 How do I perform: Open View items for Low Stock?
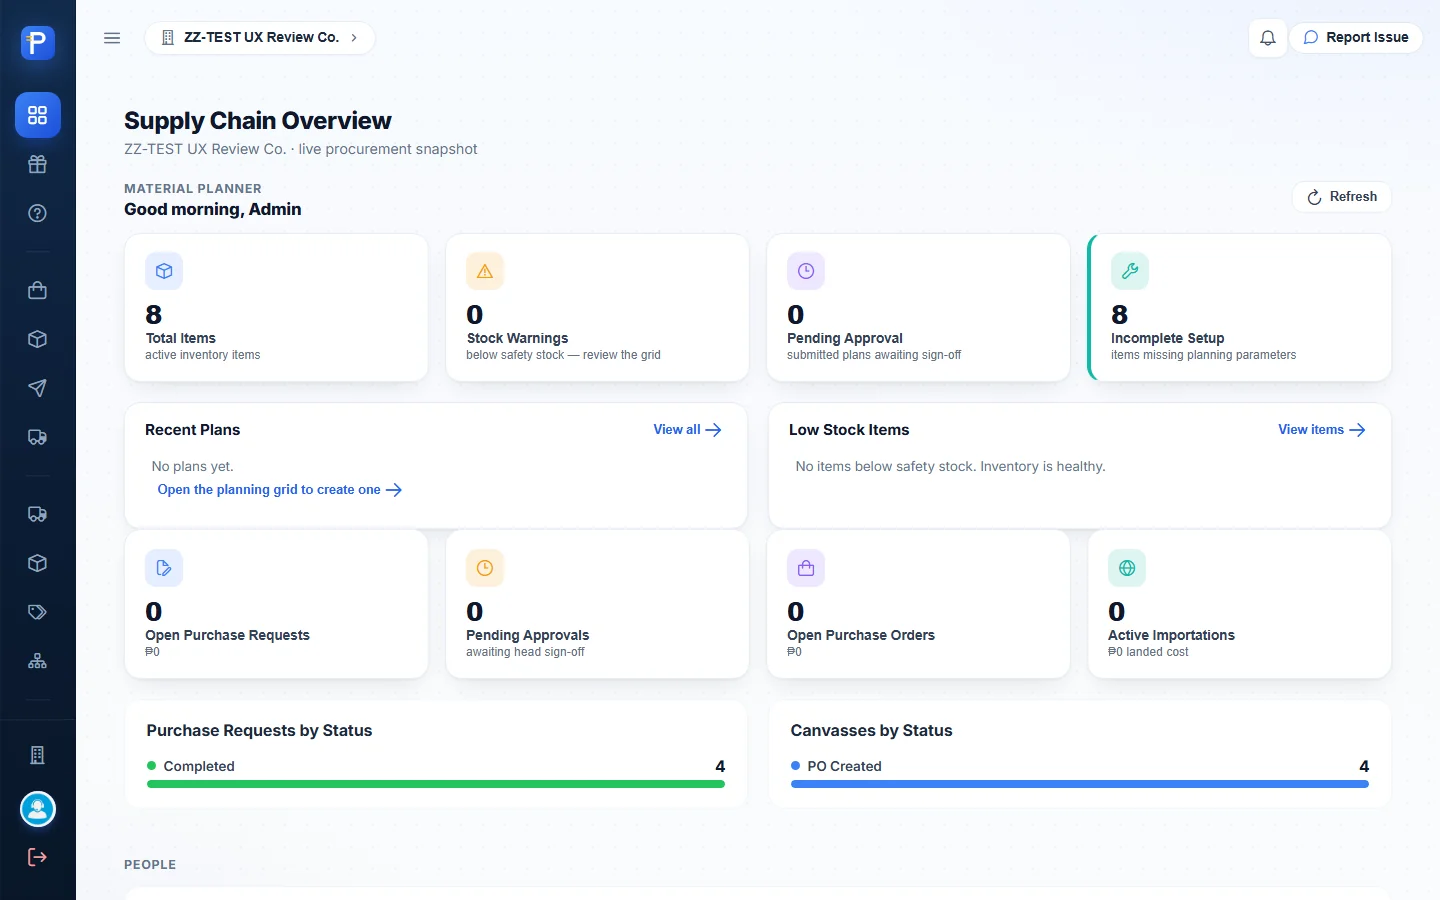[1322, 430]
